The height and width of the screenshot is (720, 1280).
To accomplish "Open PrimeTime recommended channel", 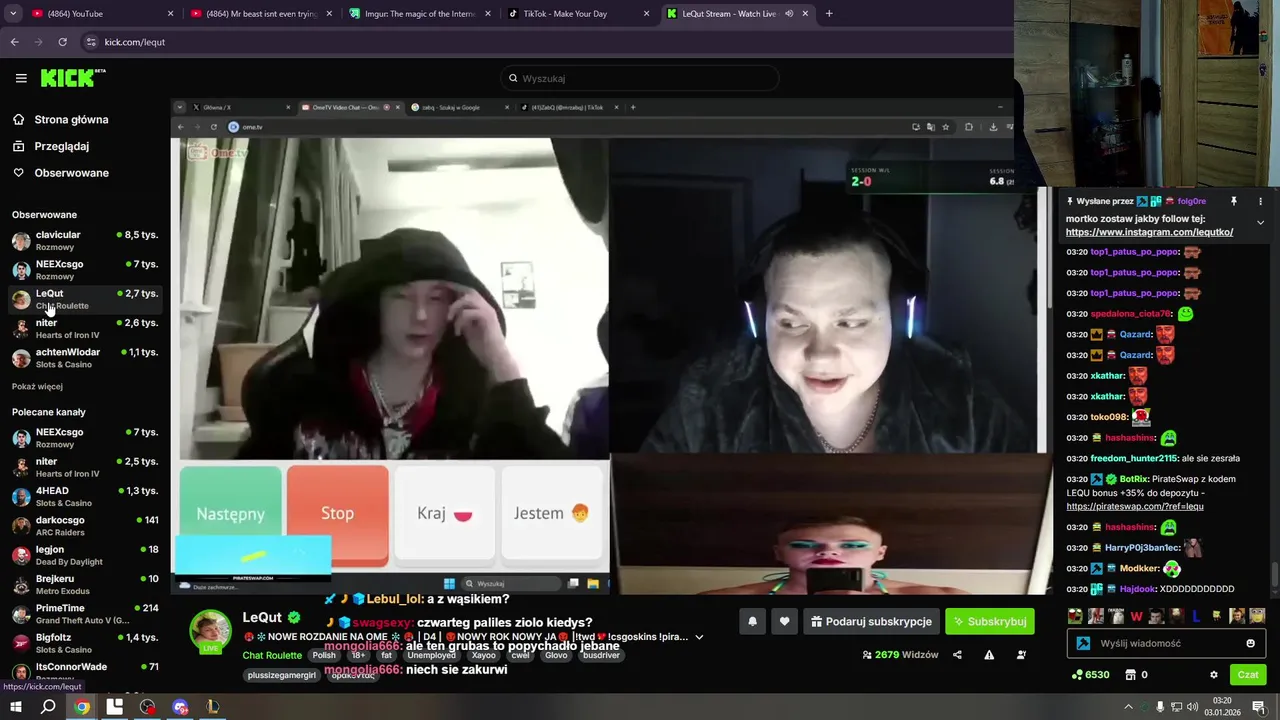I will tap(85, 614).
